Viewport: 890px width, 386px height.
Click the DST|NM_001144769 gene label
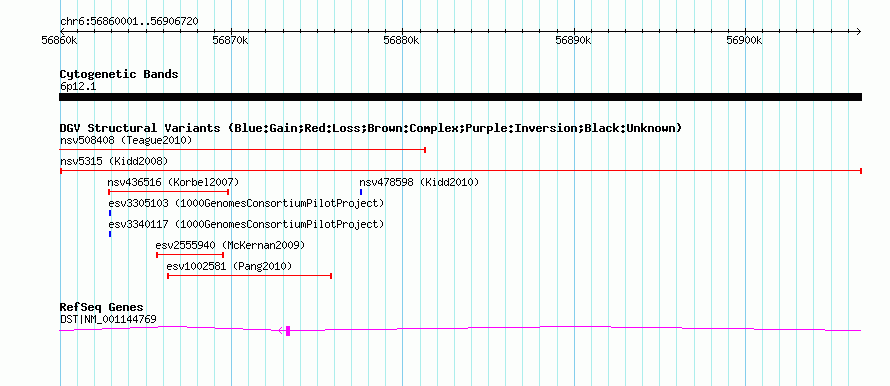108,320
